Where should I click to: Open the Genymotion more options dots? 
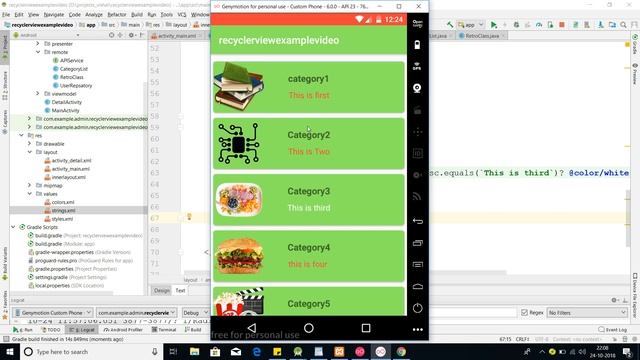pos(418,330)
